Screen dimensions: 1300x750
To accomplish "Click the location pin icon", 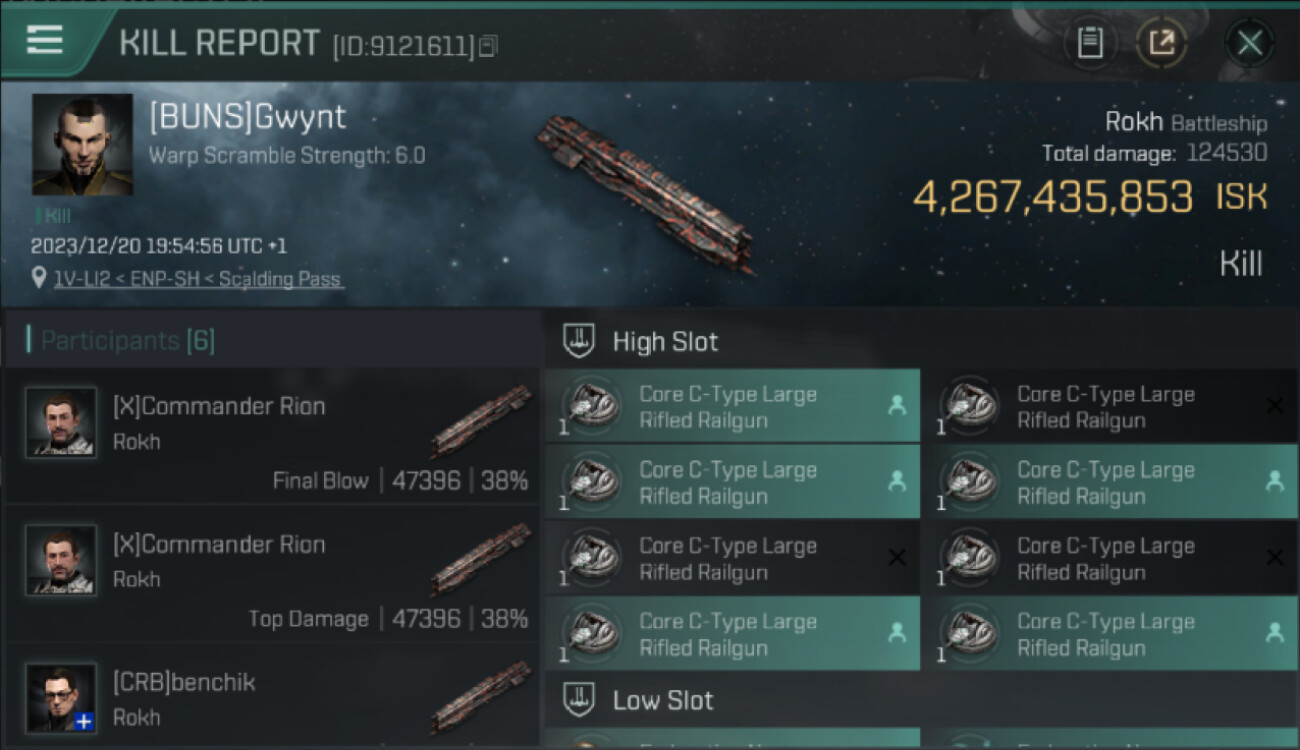I will coord(39,279).
